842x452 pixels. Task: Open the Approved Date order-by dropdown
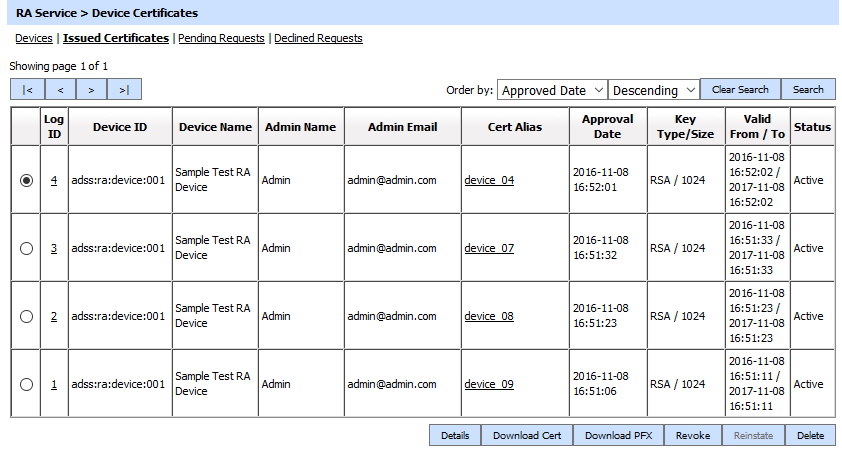click(x=552, y=90)
